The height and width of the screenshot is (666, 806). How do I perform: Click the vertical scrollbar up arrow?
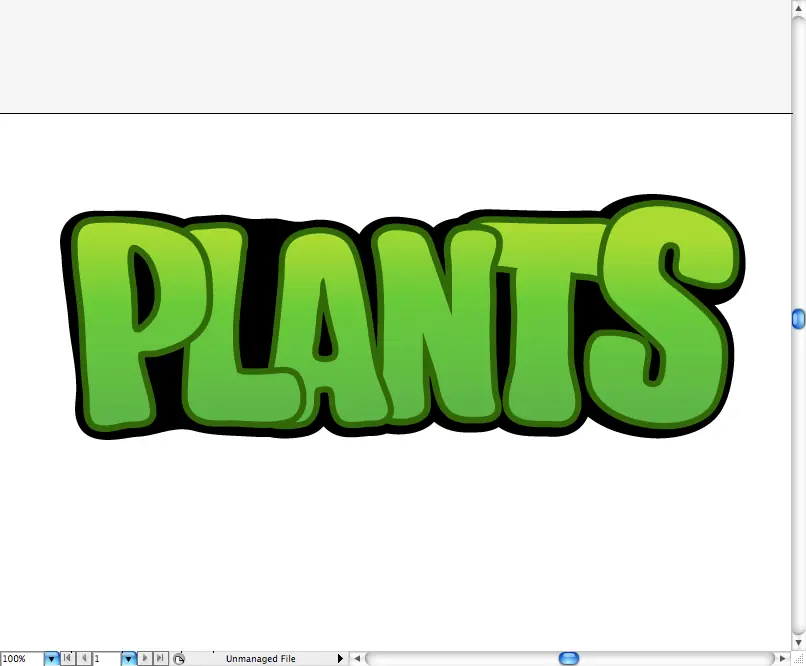click(798, 8)
